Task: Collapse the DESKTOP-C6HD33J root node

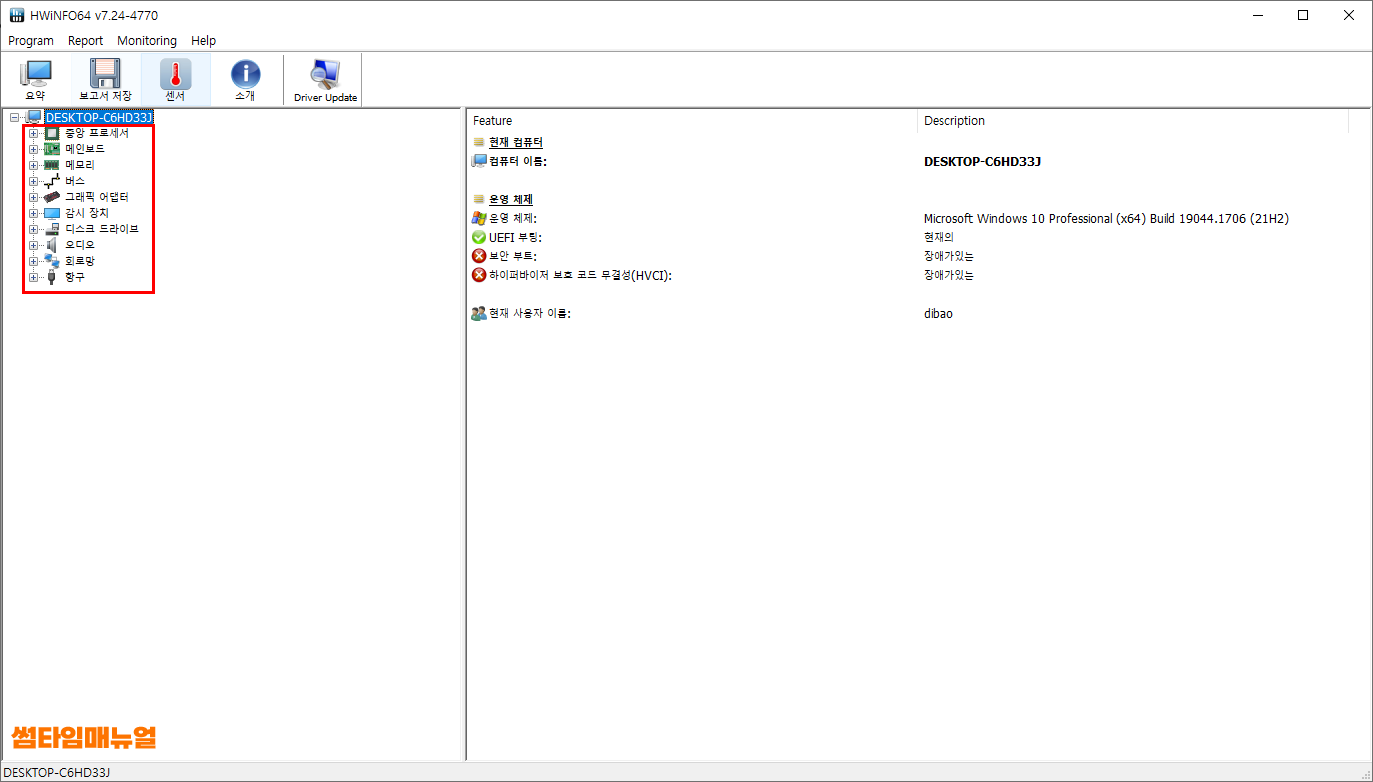Action: [15, 117]
